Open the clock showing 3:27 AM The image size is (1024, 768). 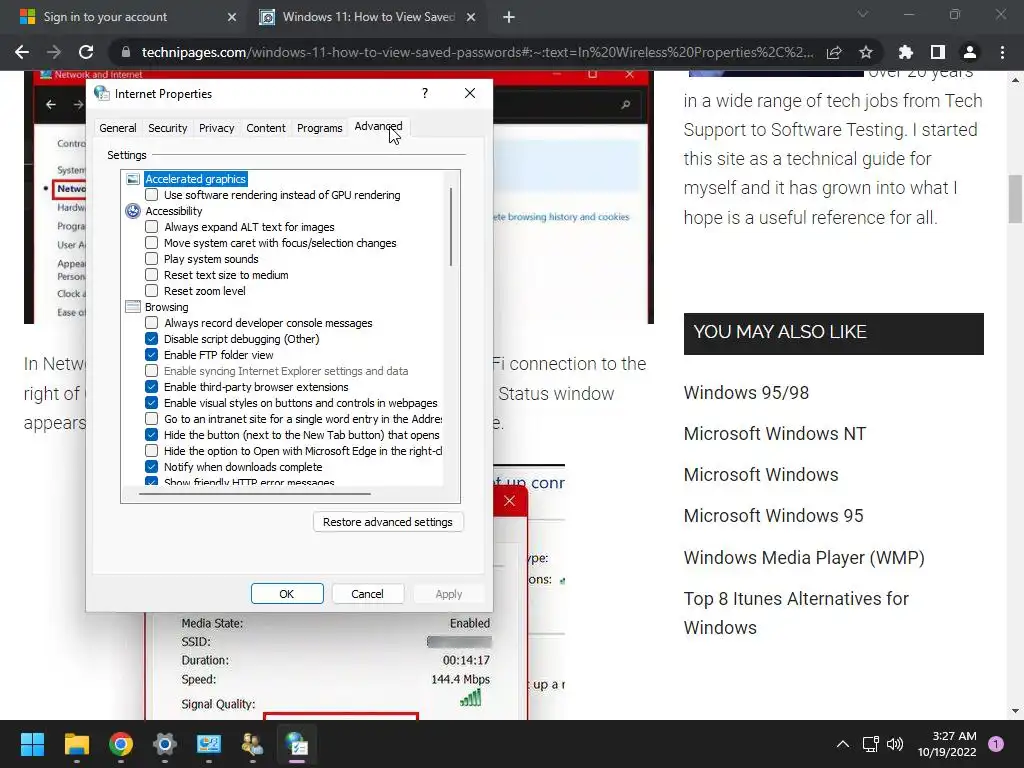947,744
